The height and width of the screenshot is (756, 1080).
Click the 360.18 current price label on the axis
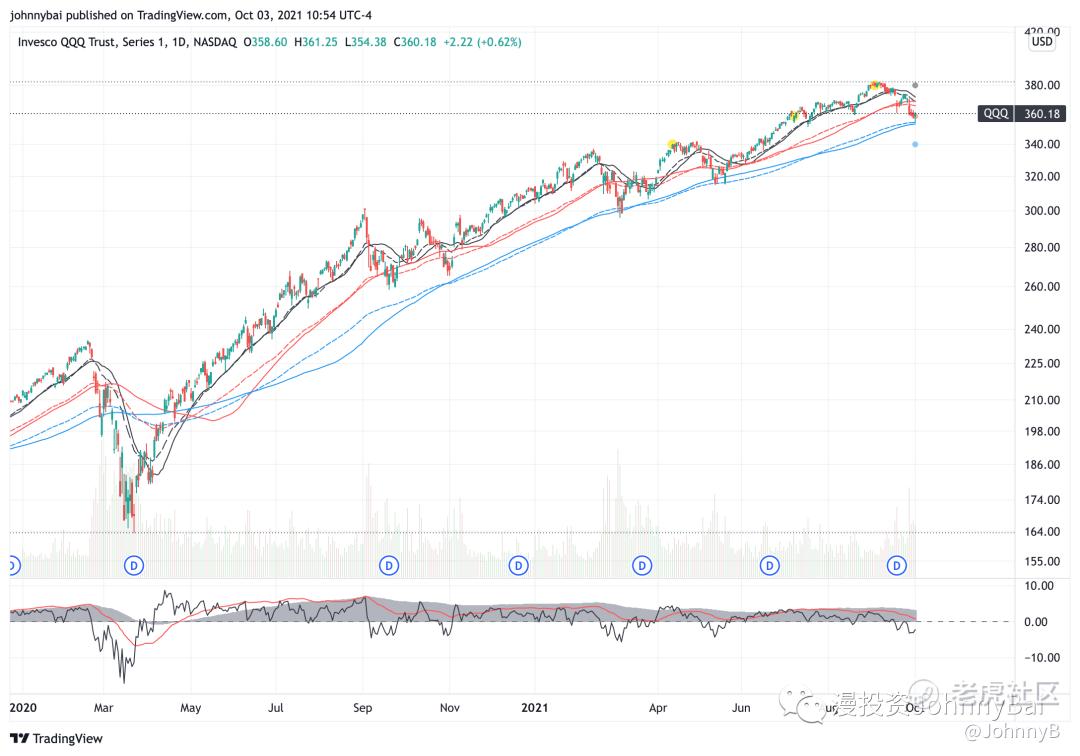pyautogui.click(x=1041, y=114)
